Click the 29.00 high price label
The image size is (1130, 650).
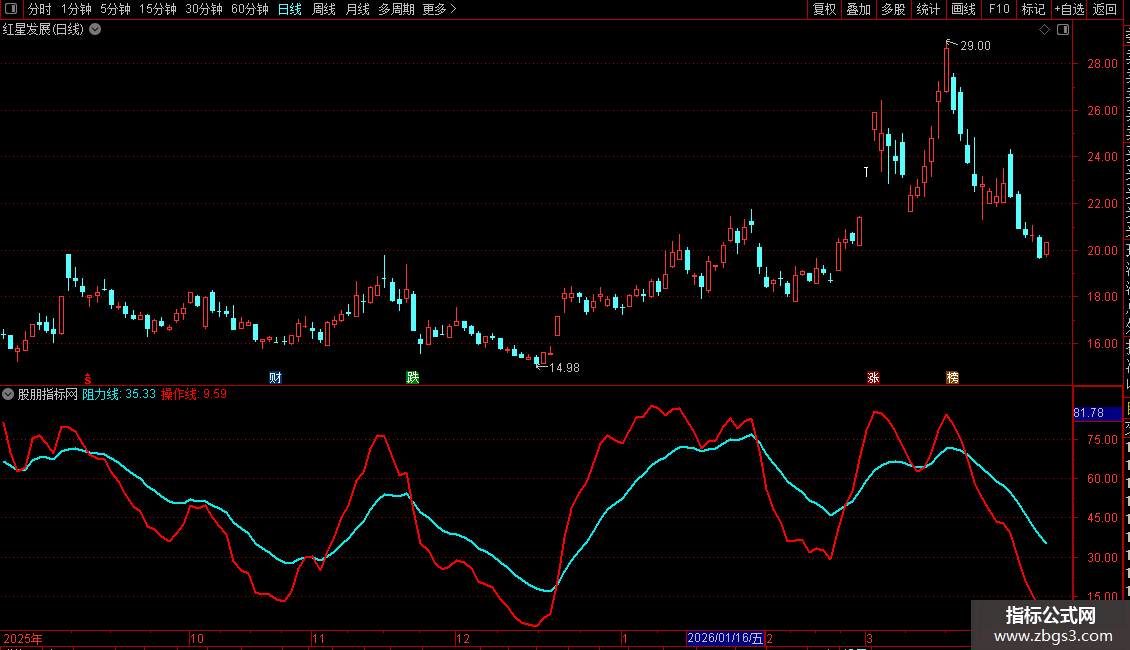pyautogui.click(x=976, y=45)
